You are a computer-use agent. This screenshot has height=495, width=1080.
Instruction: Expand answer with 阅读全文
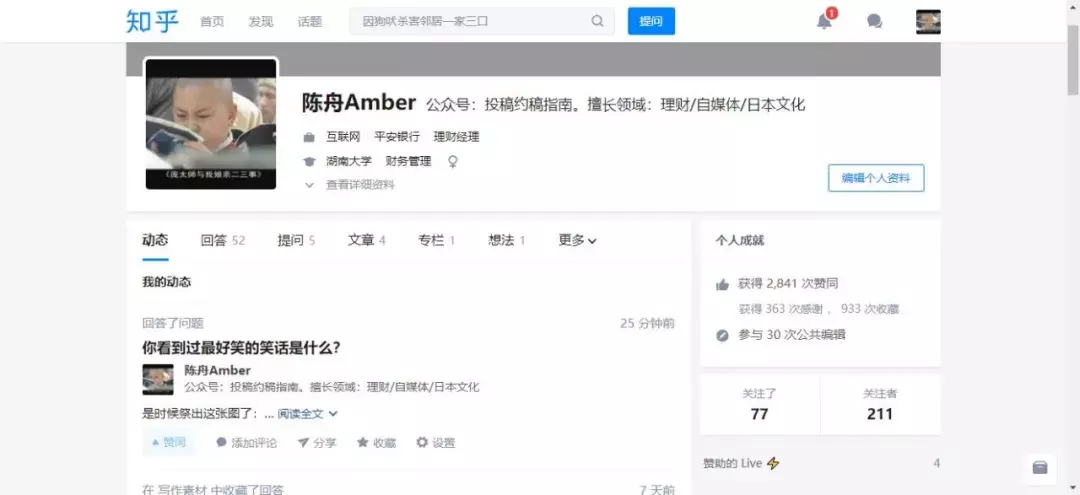(x=307, y=414)
